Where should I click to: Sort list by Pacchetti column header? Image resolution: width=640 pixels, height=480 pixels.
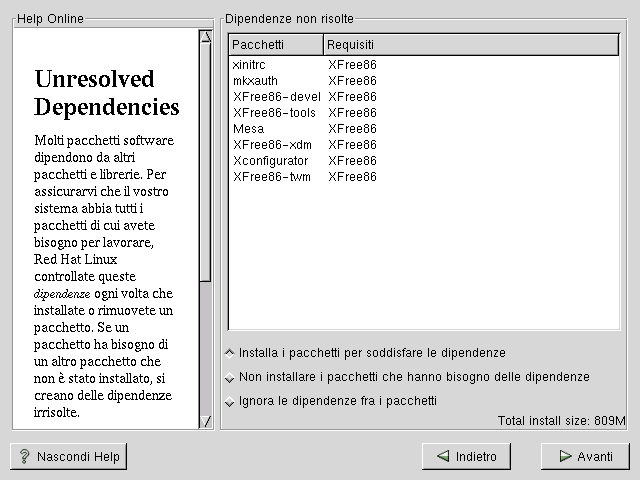pos(276,45)
